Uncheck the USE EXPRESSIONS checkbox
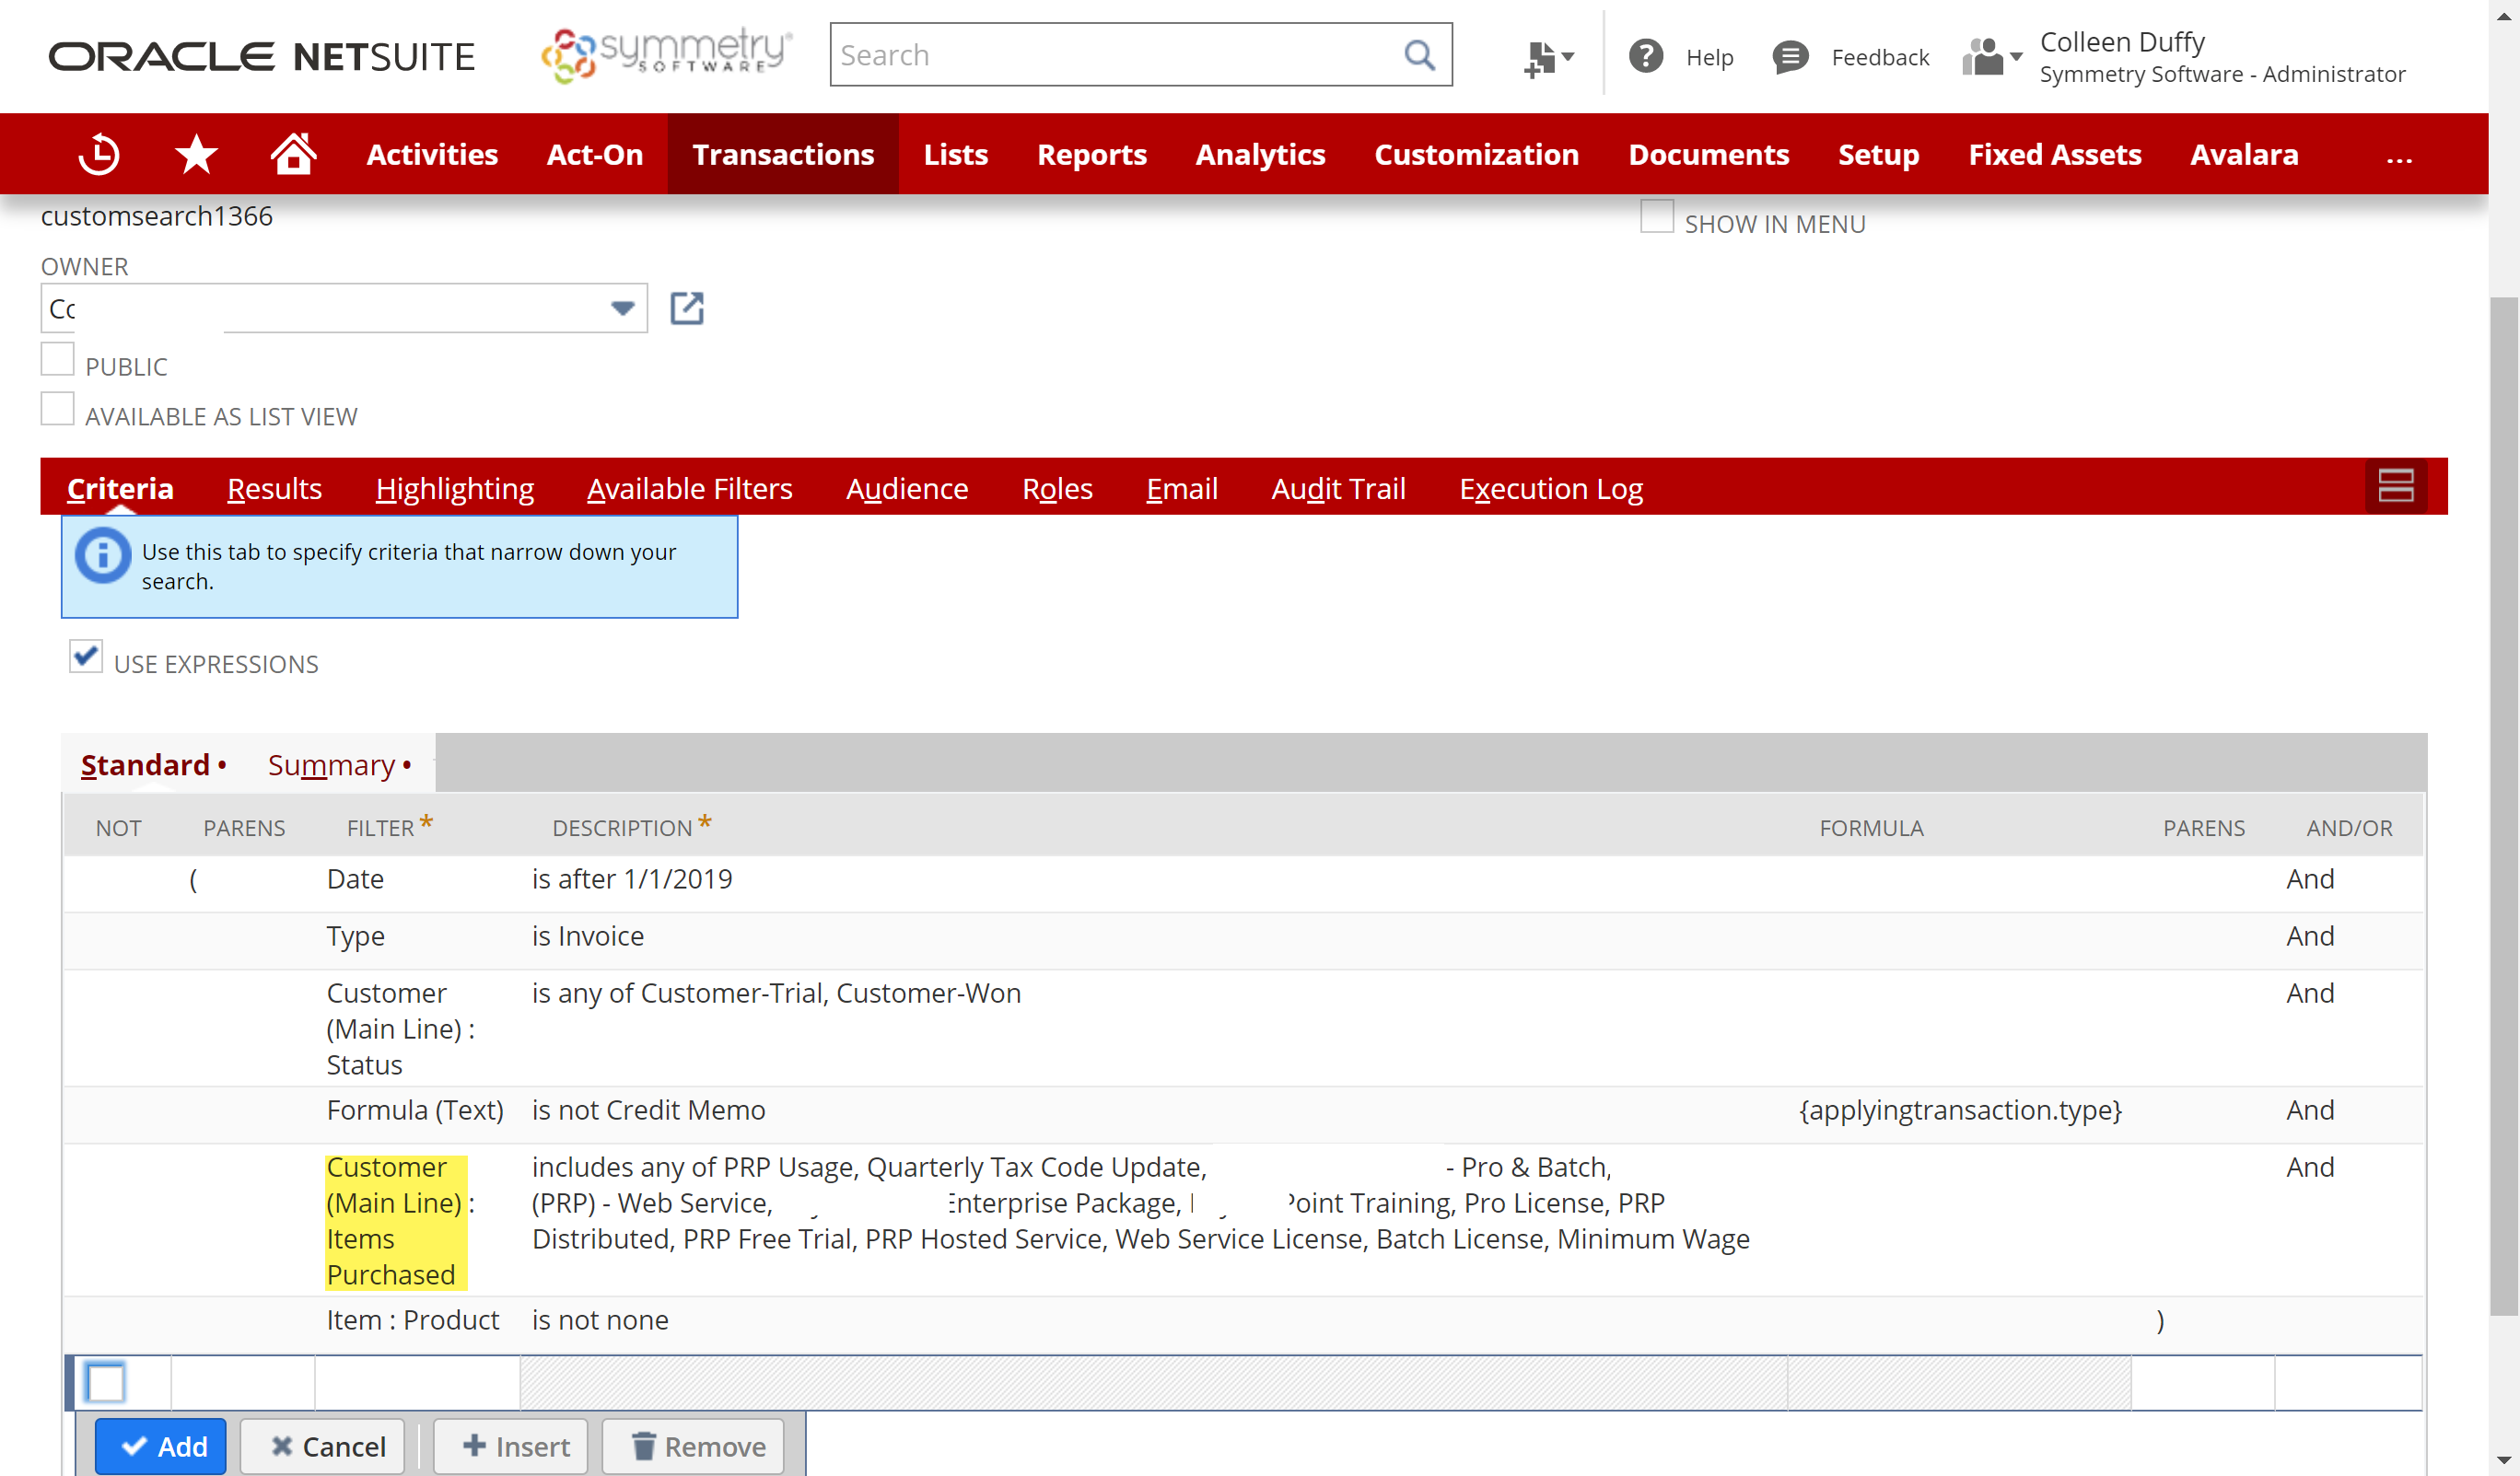2520x1476 pixels. [x=85, y=656]
